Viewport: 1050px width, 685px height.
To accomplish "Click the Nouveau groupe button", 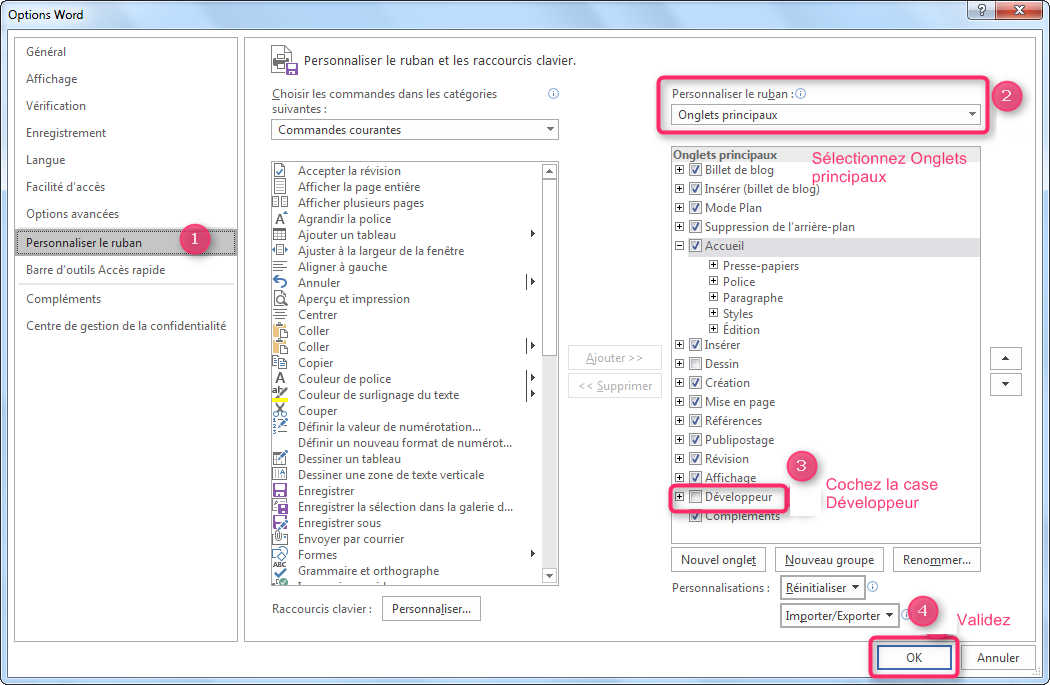I will 829,560.
